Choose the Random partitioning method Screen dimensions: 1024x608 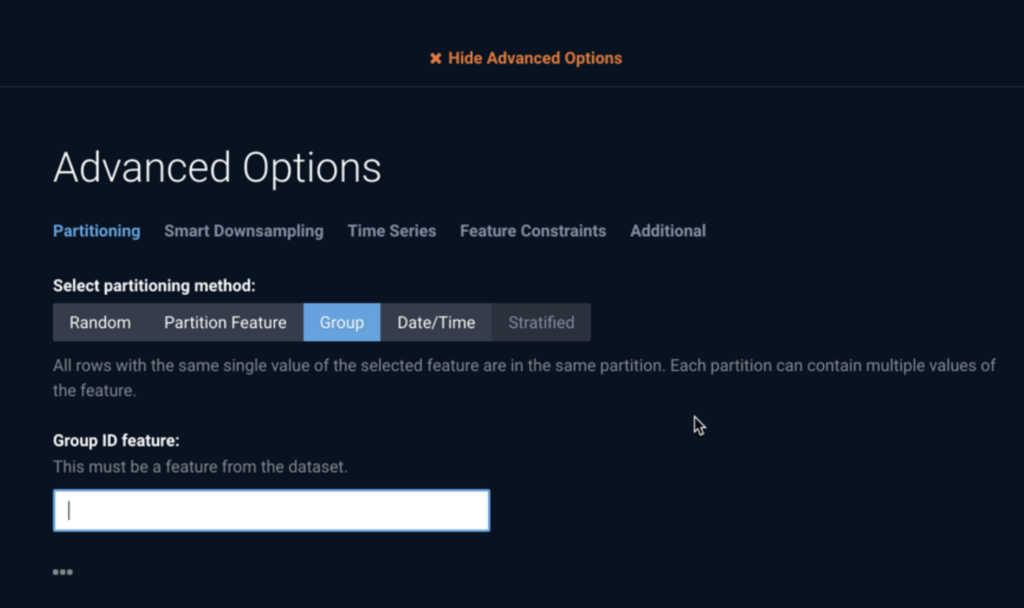pos(100,322)
